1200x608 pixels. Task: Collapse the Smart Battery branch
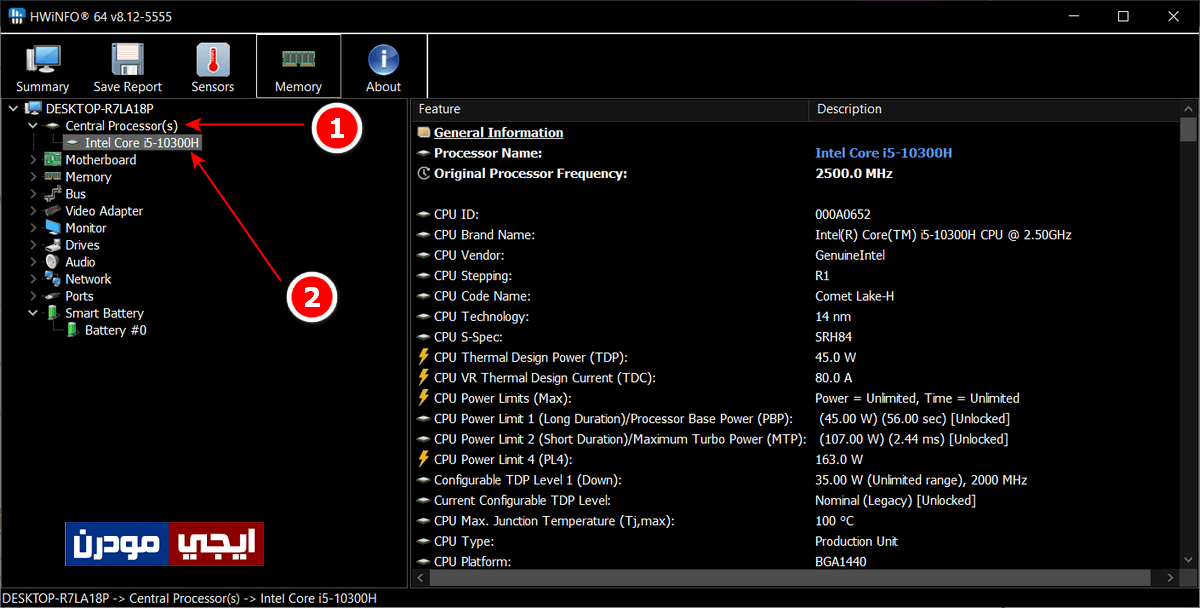point(33,313)
